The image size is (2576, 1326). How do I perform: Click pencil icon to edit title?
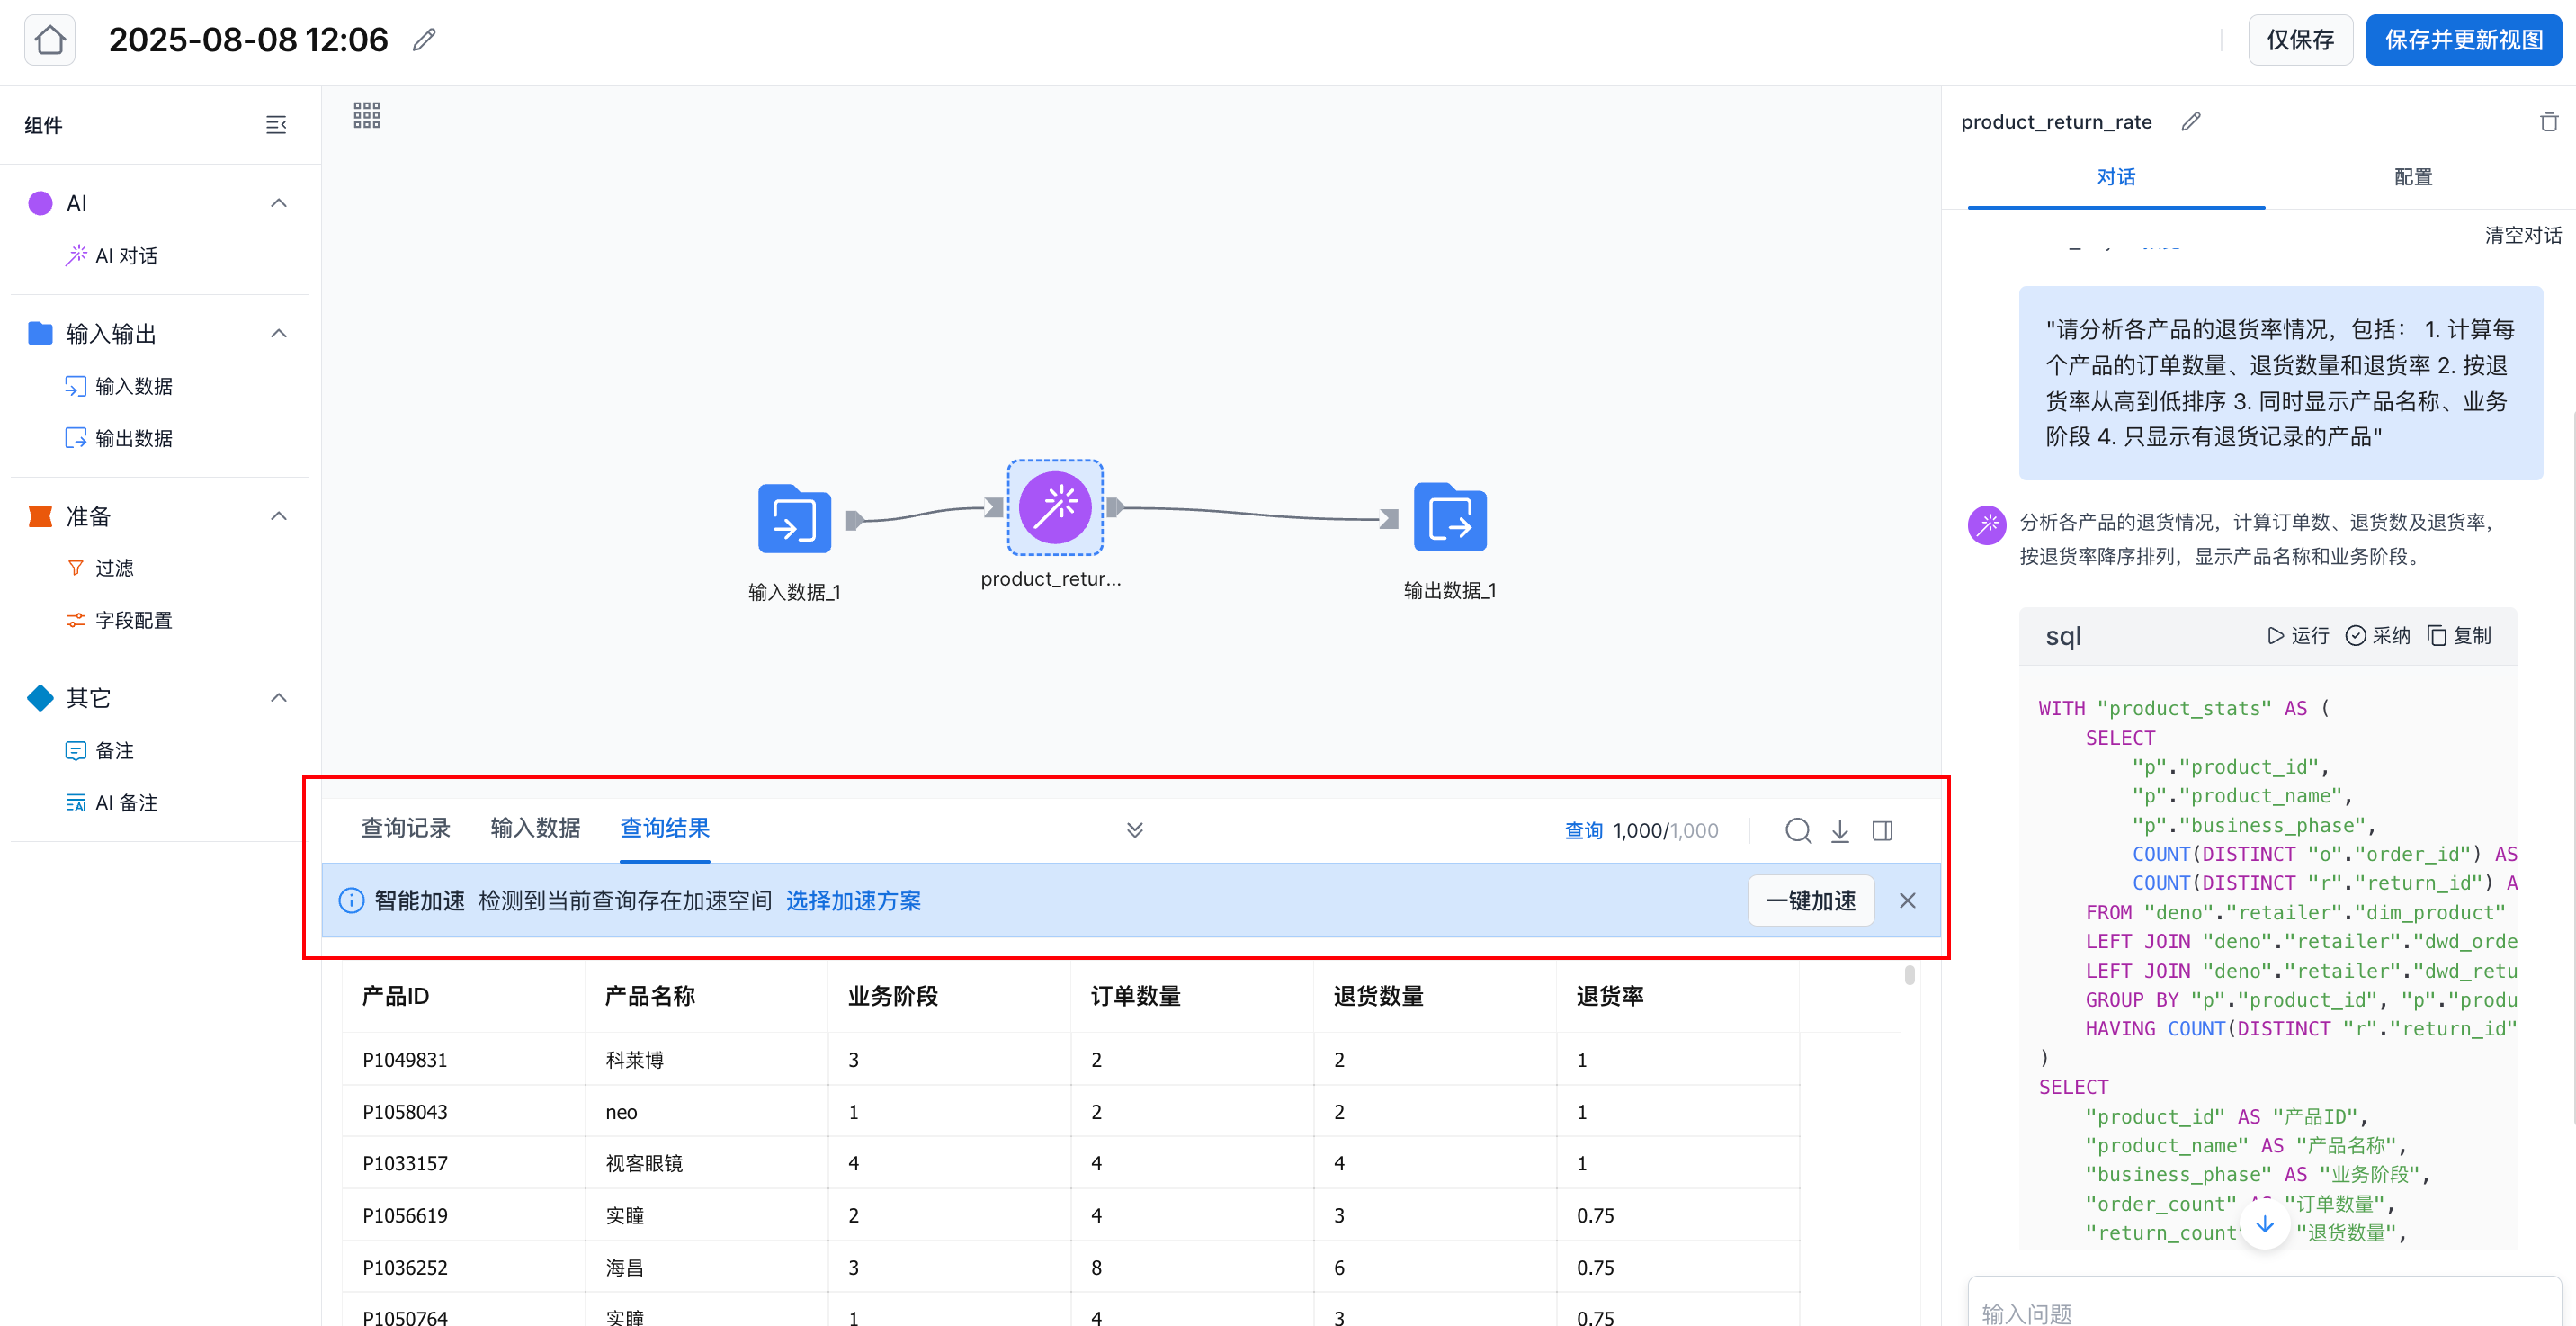tap(424, 40)
